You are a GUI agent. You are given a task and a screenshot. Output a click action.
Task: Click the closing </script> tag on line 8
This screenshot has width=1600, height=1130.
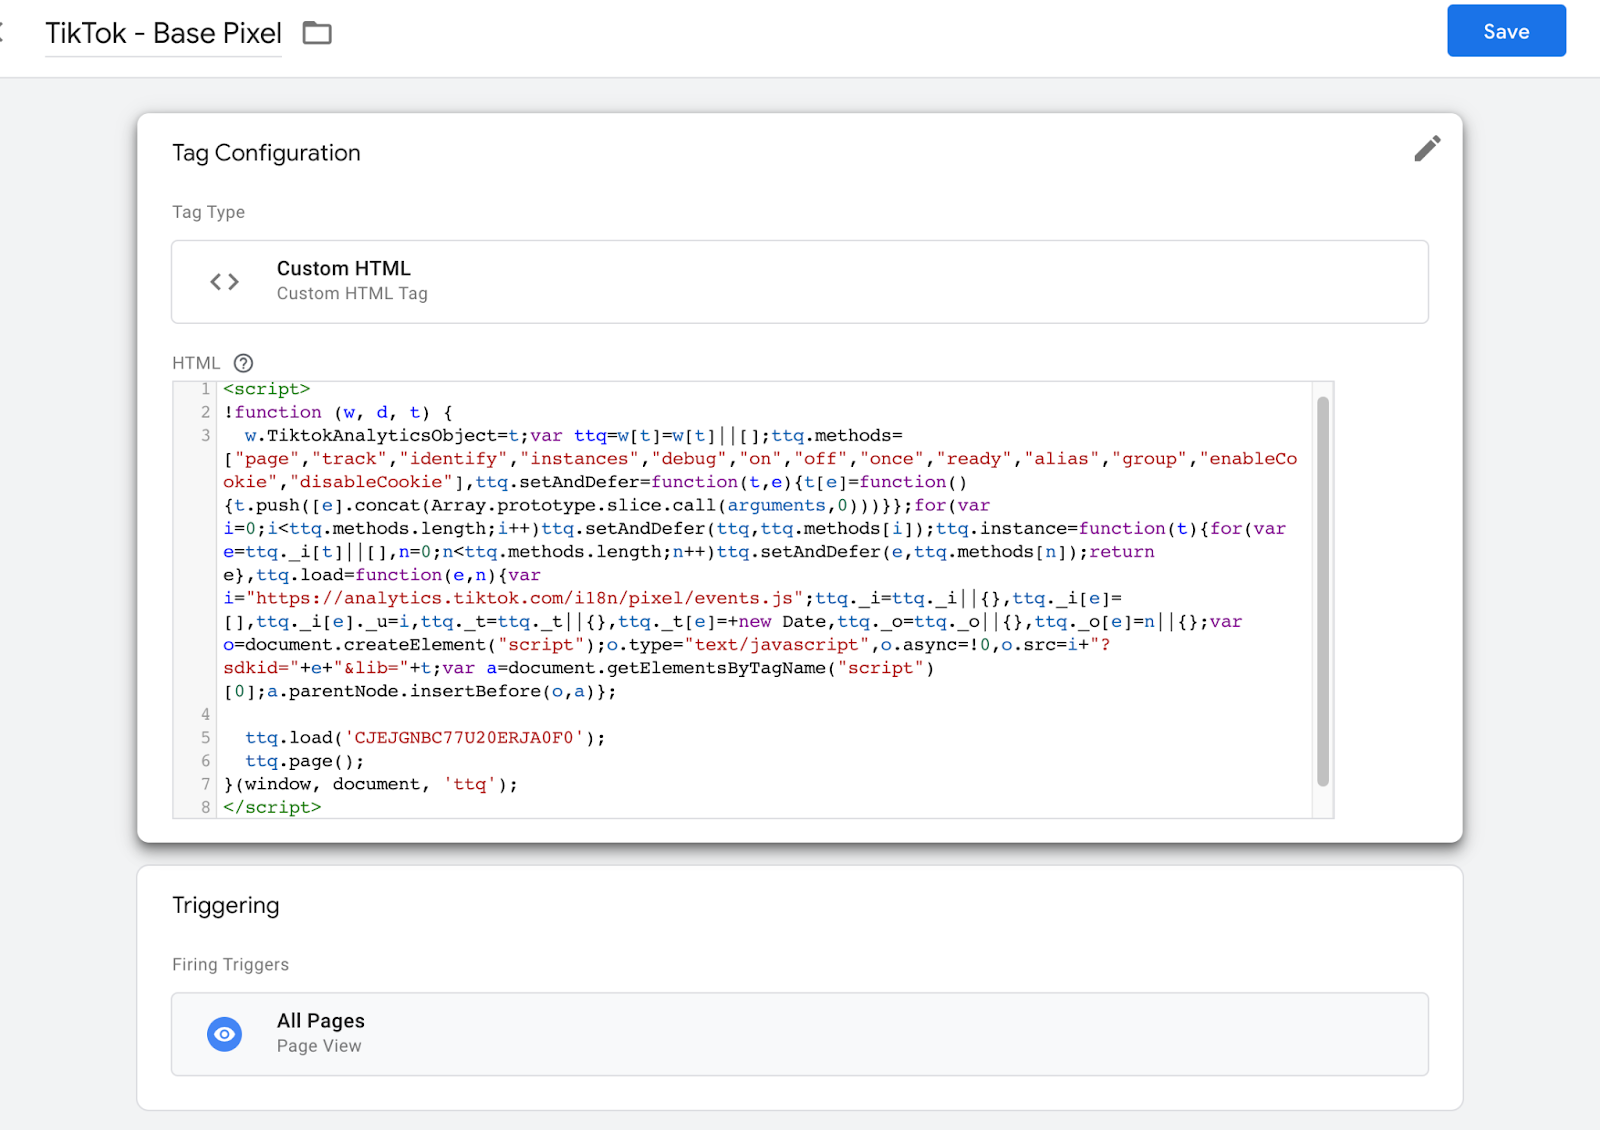(x=272, y=807)
